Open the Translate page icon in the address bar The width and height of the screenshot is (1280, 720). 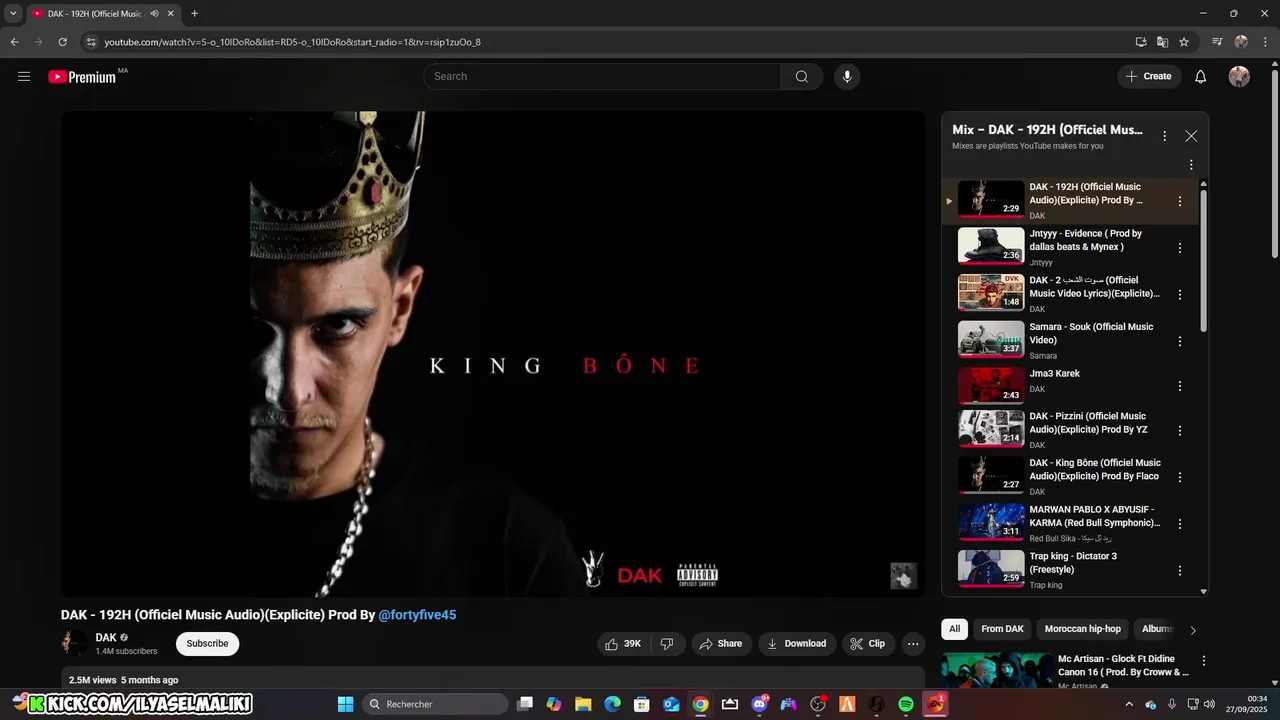coord(1162,42)
